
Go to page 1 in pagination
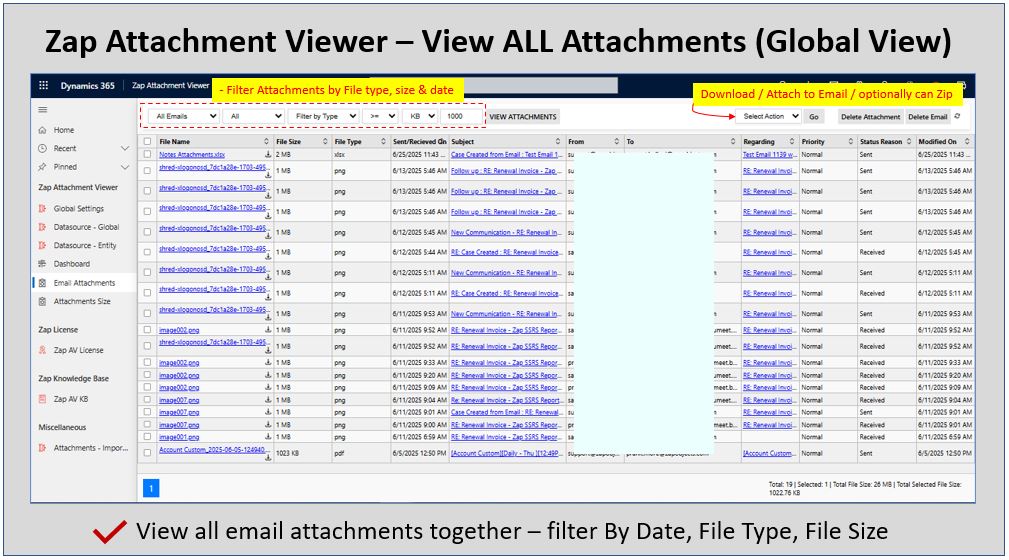[151, 489]
